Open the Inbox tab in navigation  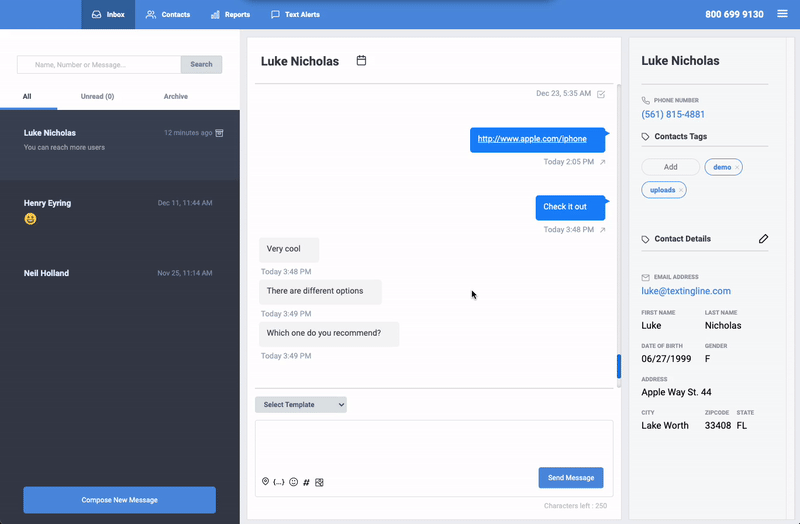point(108,14)
